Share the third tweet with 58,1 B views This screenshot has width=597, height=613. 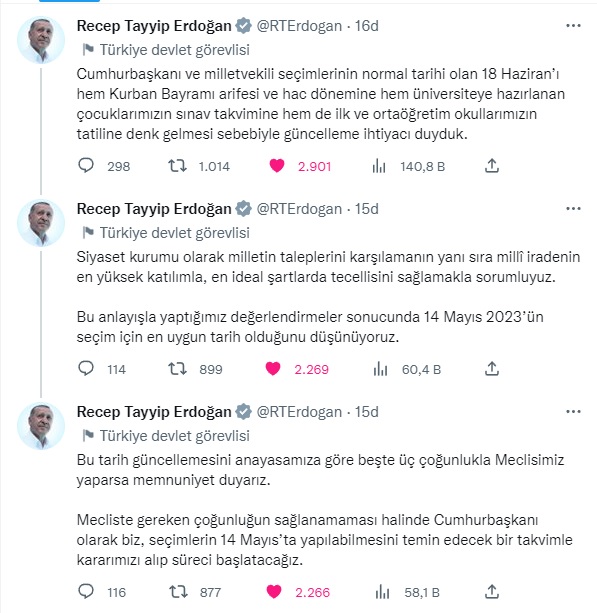tap(492, 591)
